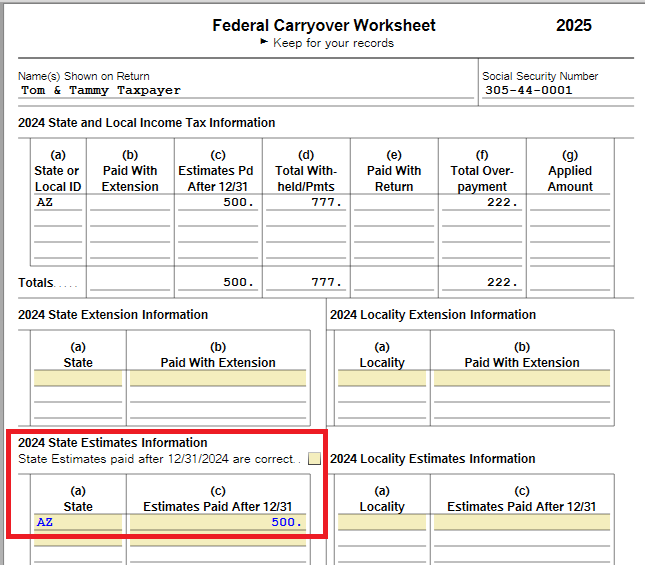Click AZ row Estimates Pd After 12/31 value 500
This screenshot has height=565, width=645.
pos(219,202)
